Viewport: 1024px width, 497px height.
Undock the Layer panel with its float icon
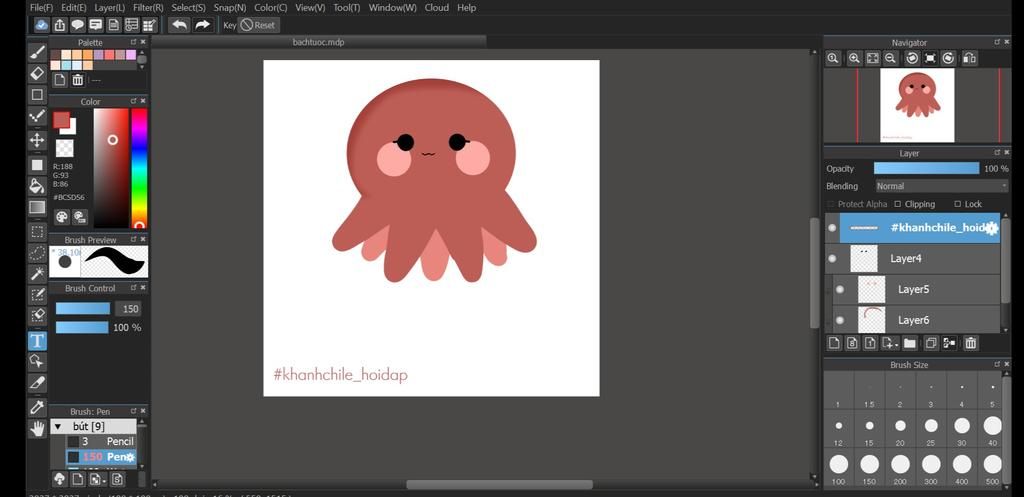(x=997, y=152)
